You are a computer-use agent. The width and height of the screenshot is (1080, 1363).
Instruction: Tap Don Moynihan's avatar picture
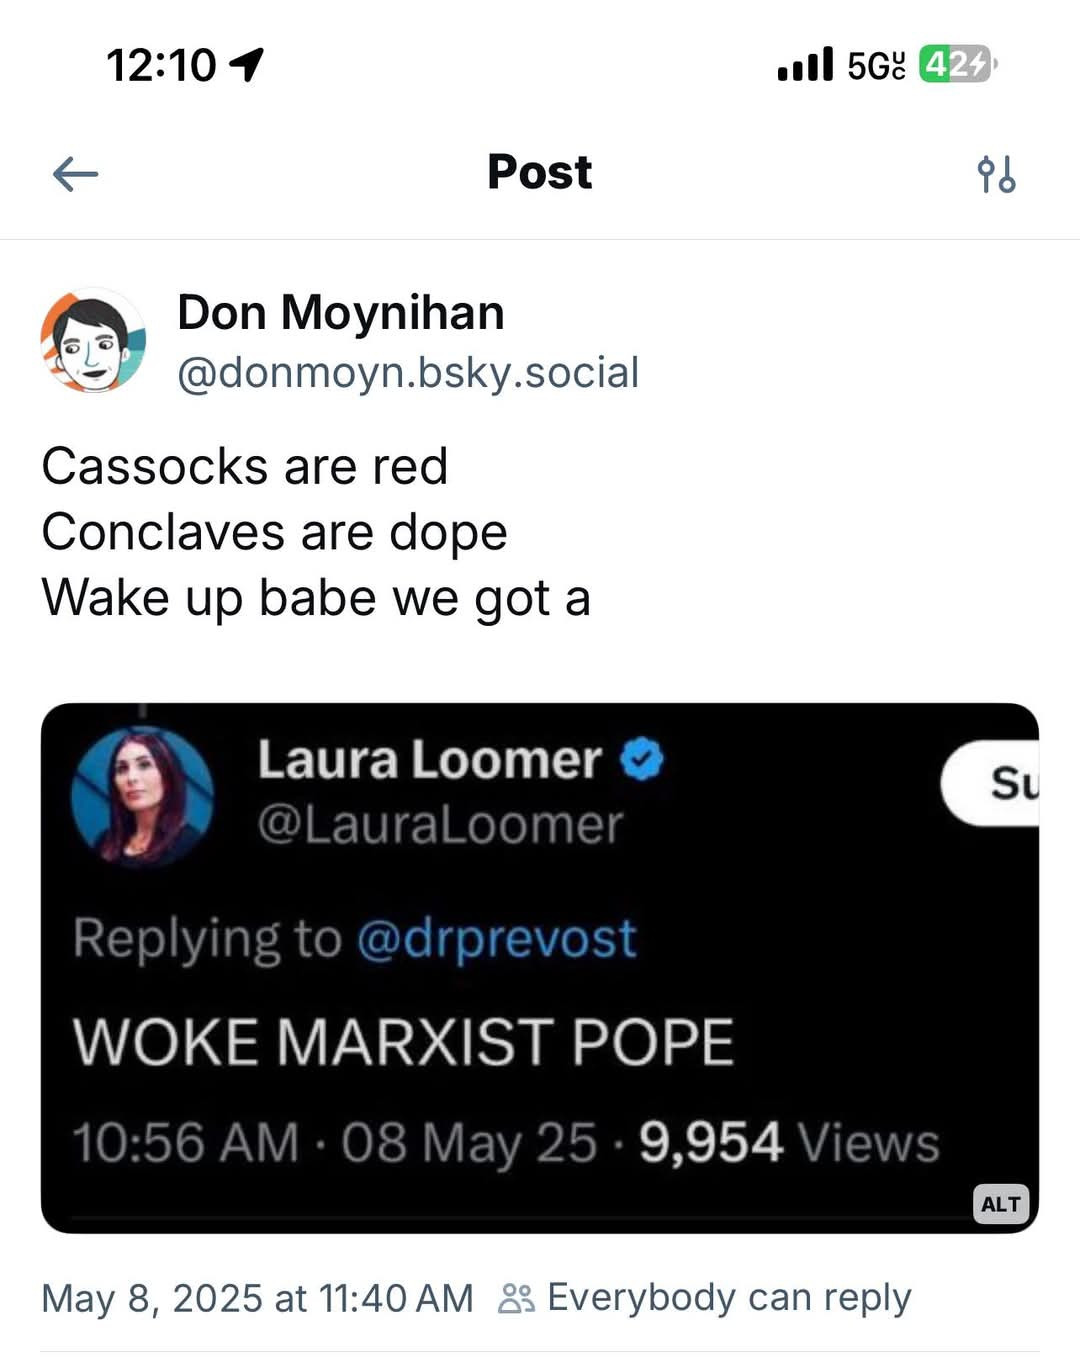click(93, 340)
